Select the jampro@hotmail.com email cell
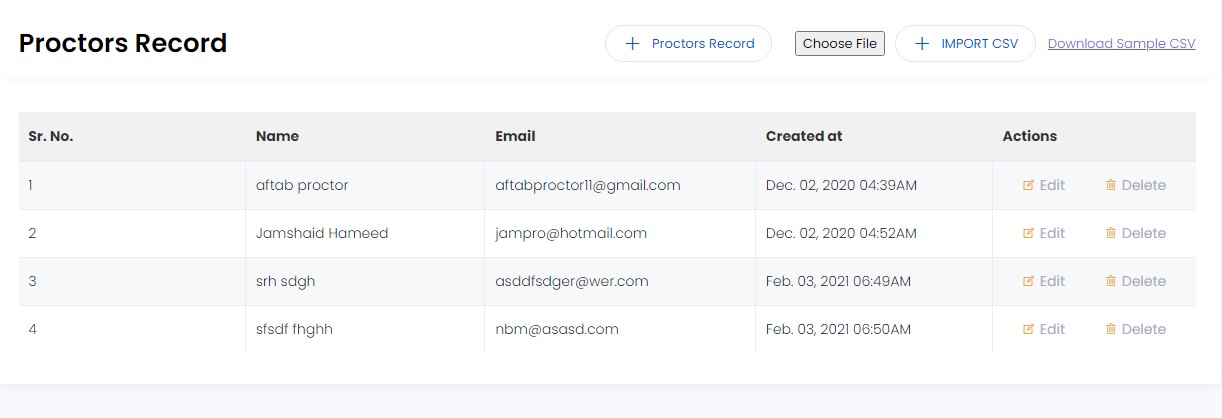Viewport: 1222px width, 418px height. point(570,233)
